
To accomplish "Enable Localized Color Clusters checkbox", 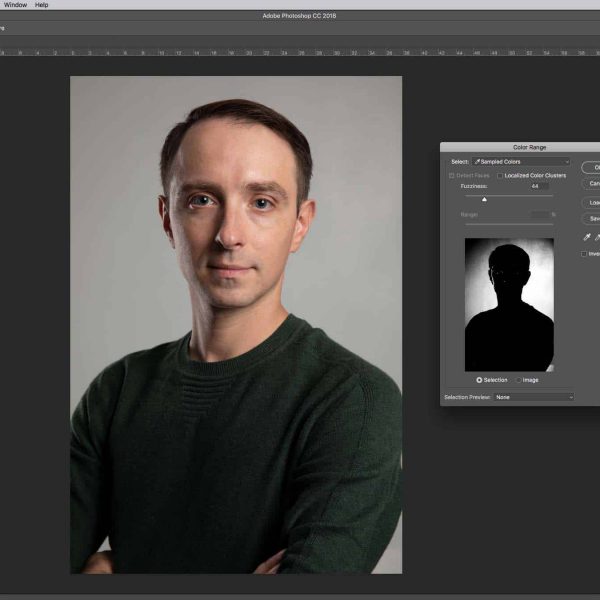I will pos(500,176).
